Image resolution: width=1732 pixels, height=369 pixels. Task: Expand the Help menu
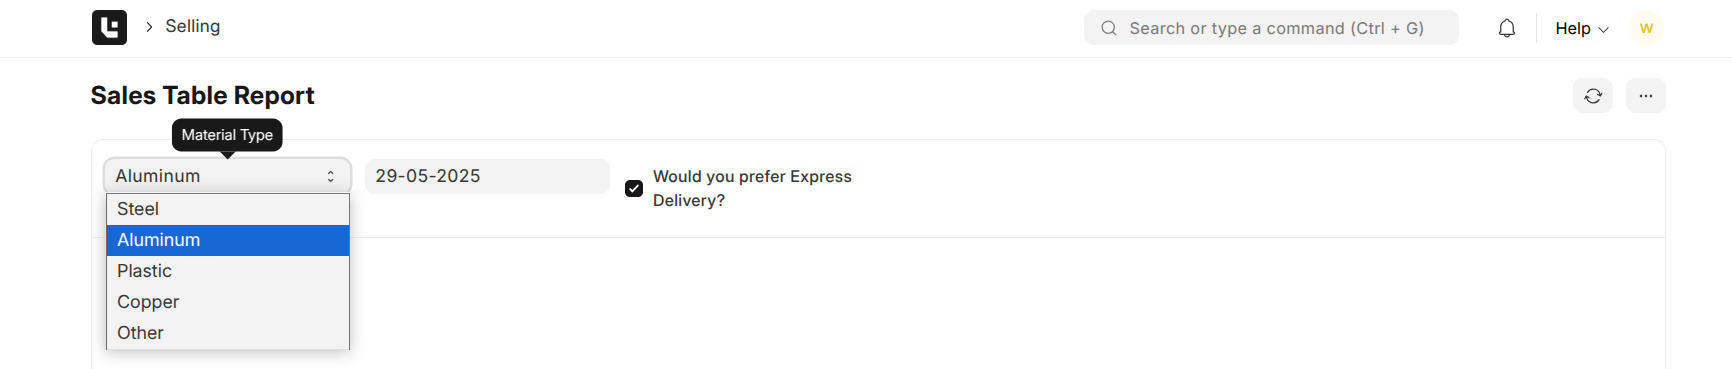1582,29
